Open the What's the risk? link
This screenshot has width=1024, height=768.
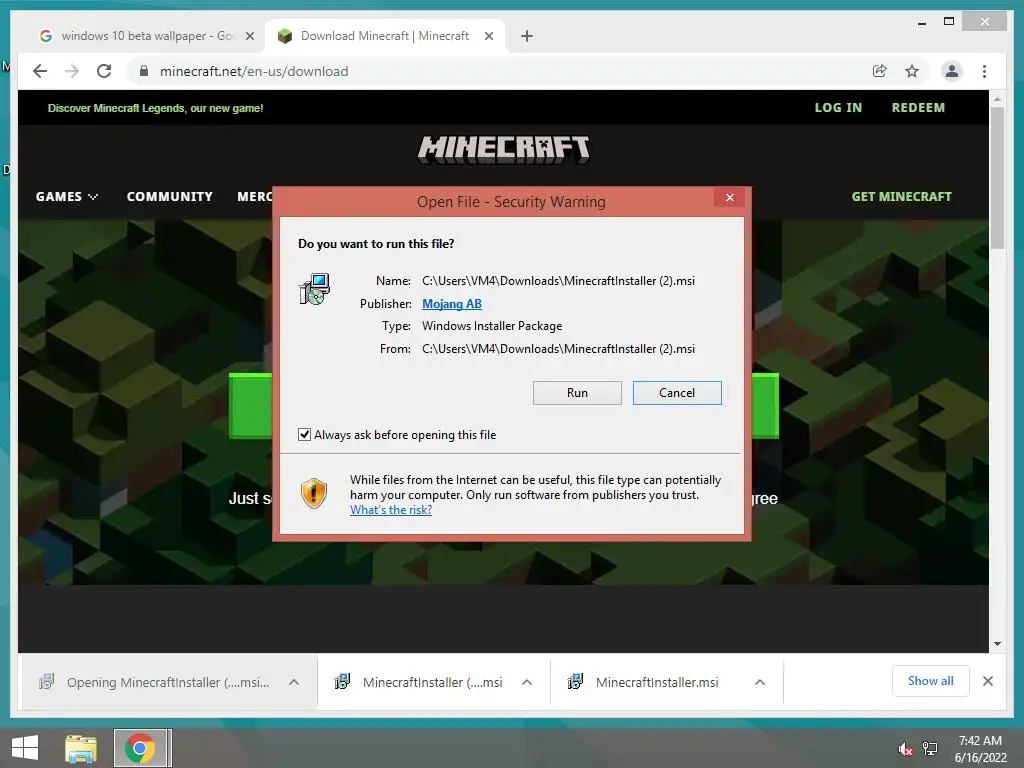click(x=391, y=510)
